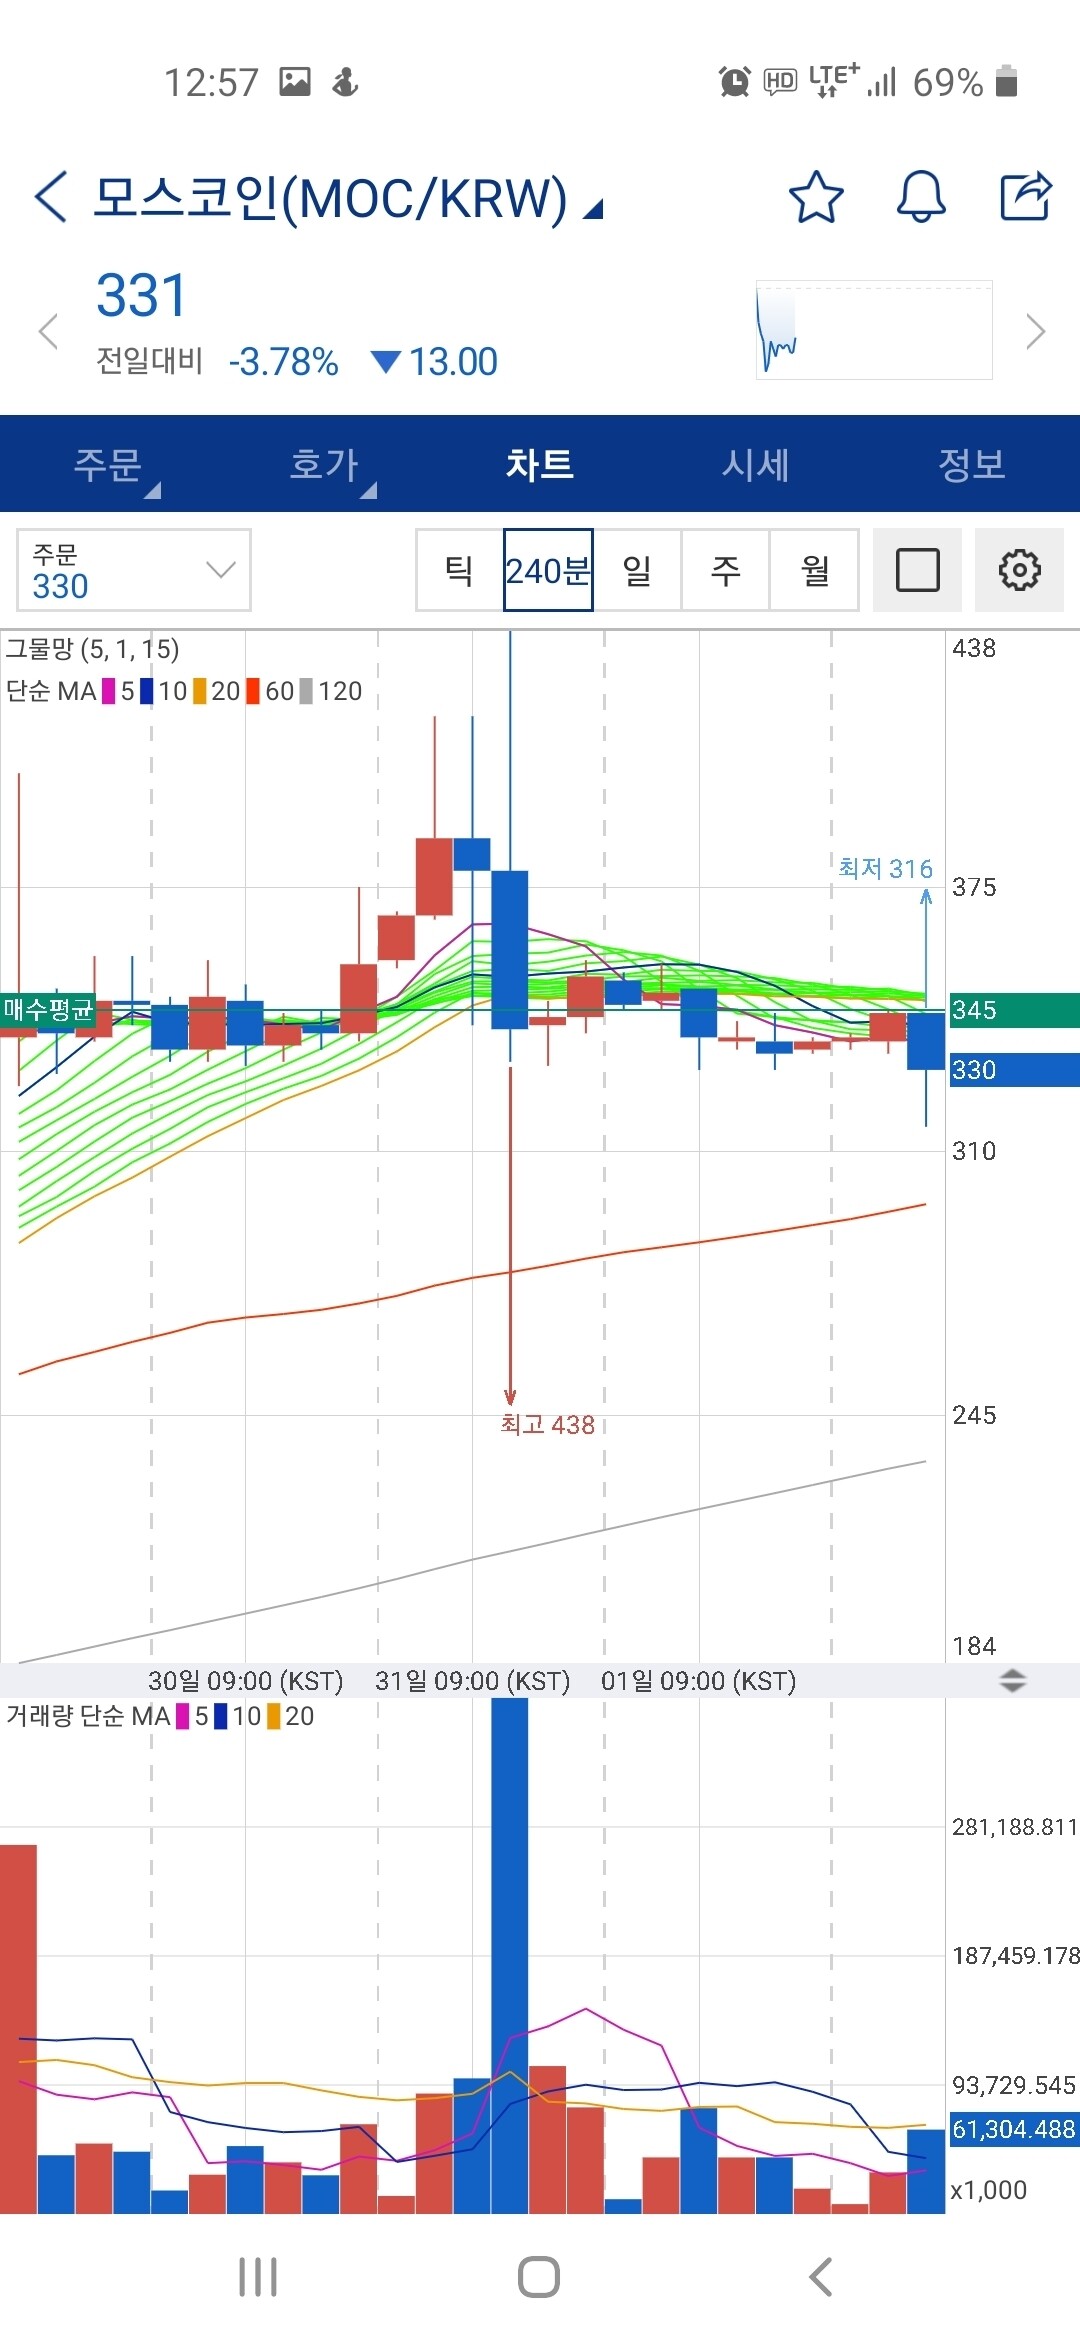Switch chart interval to 일 (daily)
1080x2340 pixels.
coord(637,570)
